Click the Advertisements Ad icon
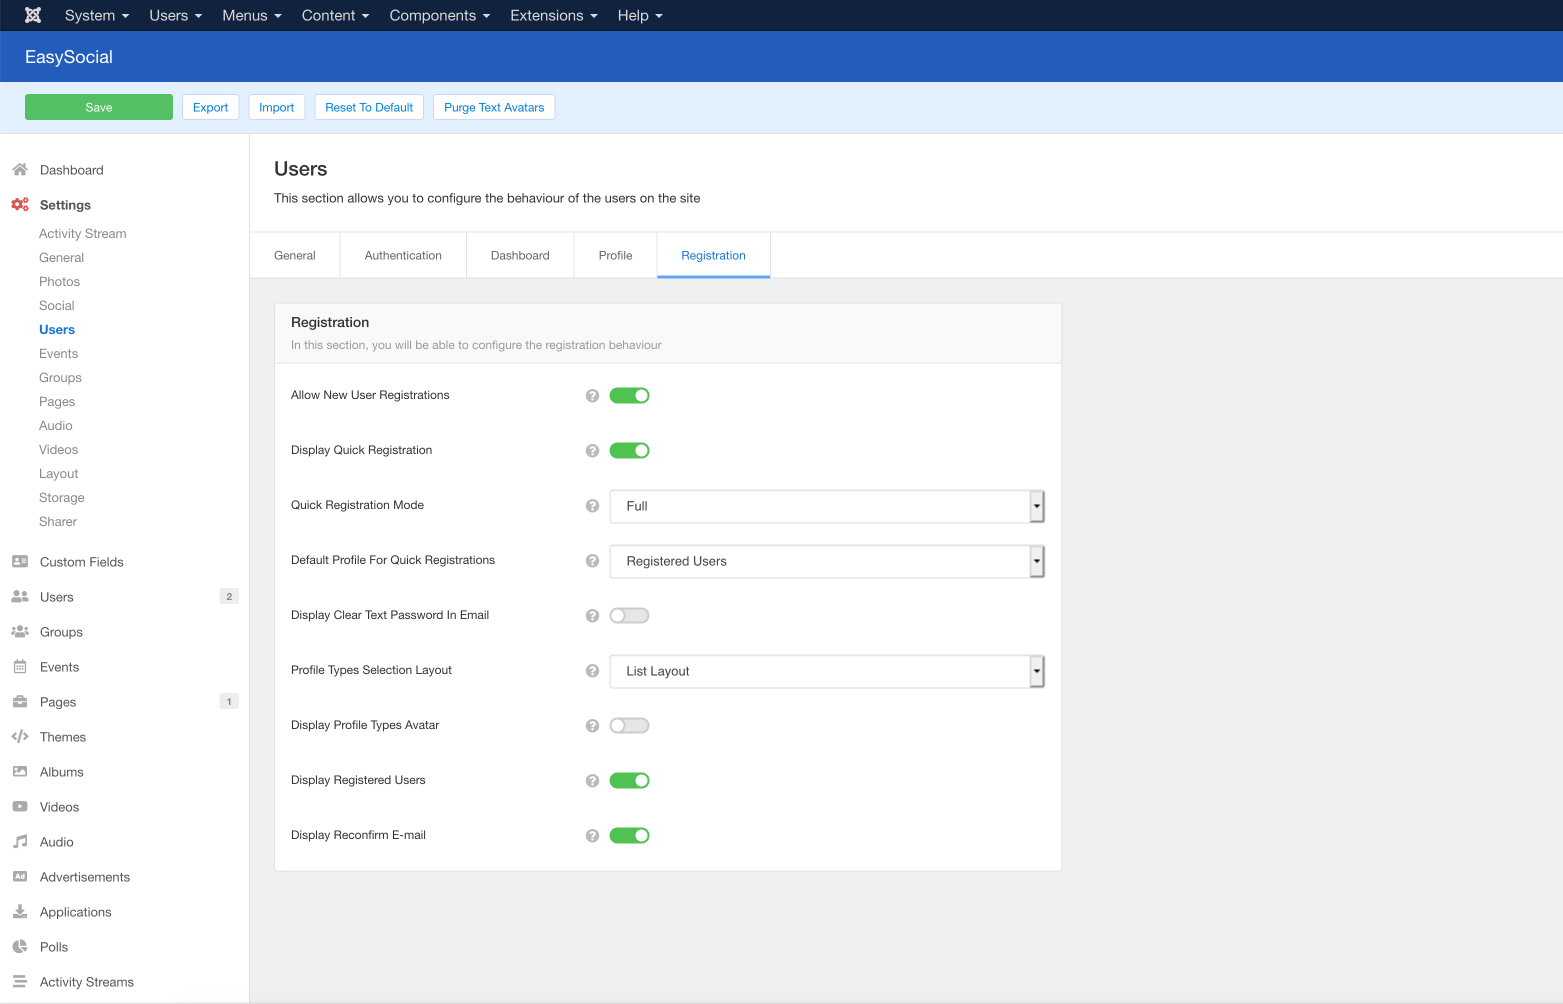This screenshot has width=1563, height=1004. 20,877
